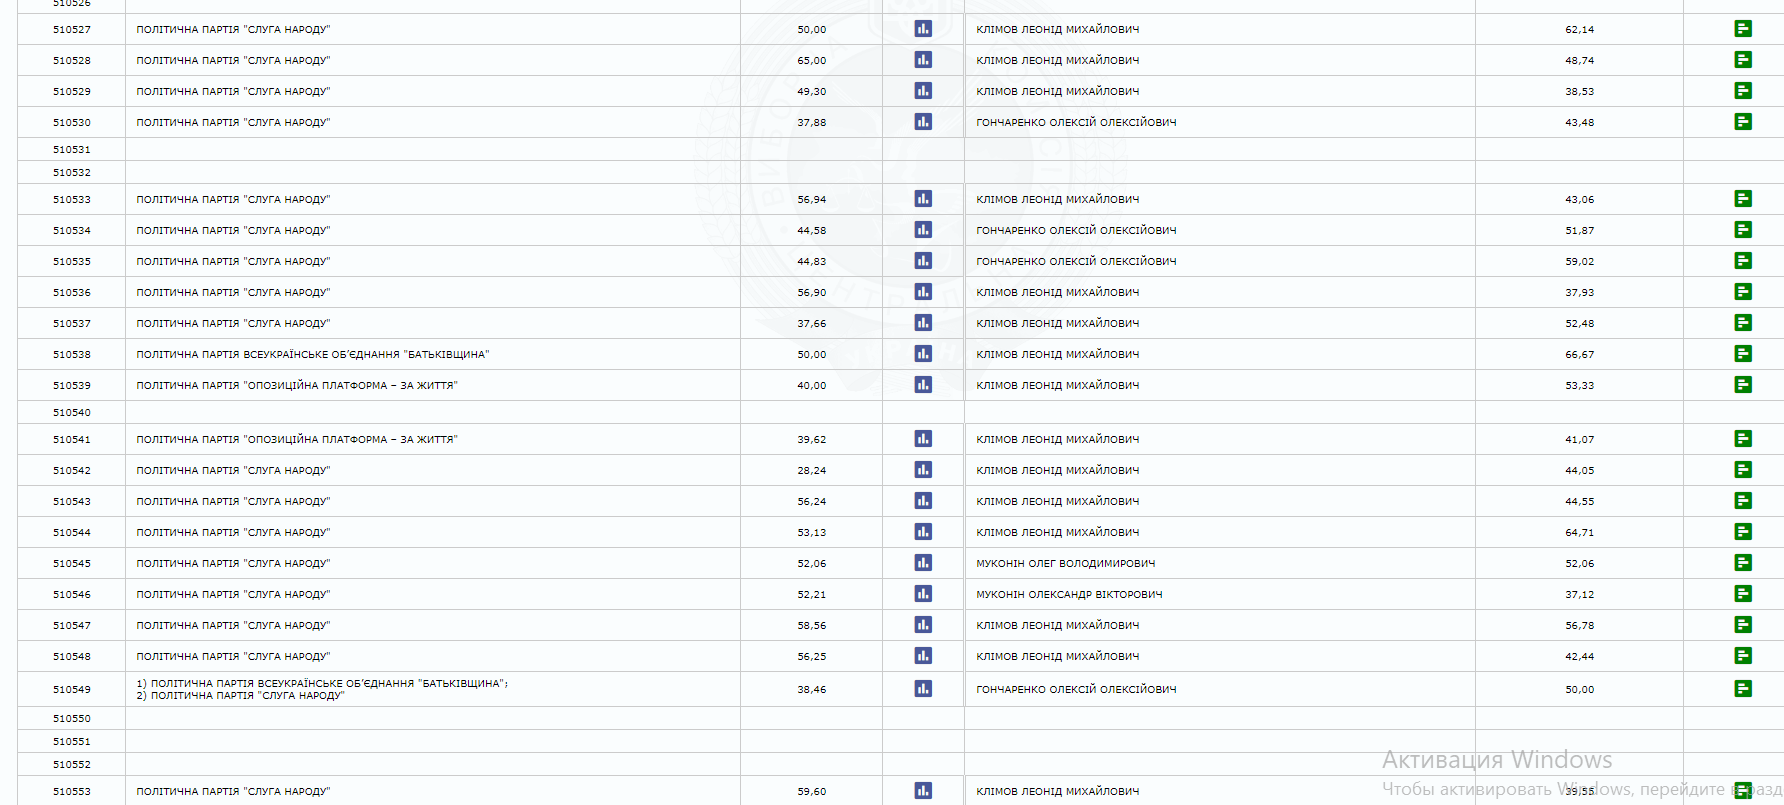This screenshot has width=1784, height=805.
Task: Open green candidate results icon in row 510527
Action: (1743, 29)
